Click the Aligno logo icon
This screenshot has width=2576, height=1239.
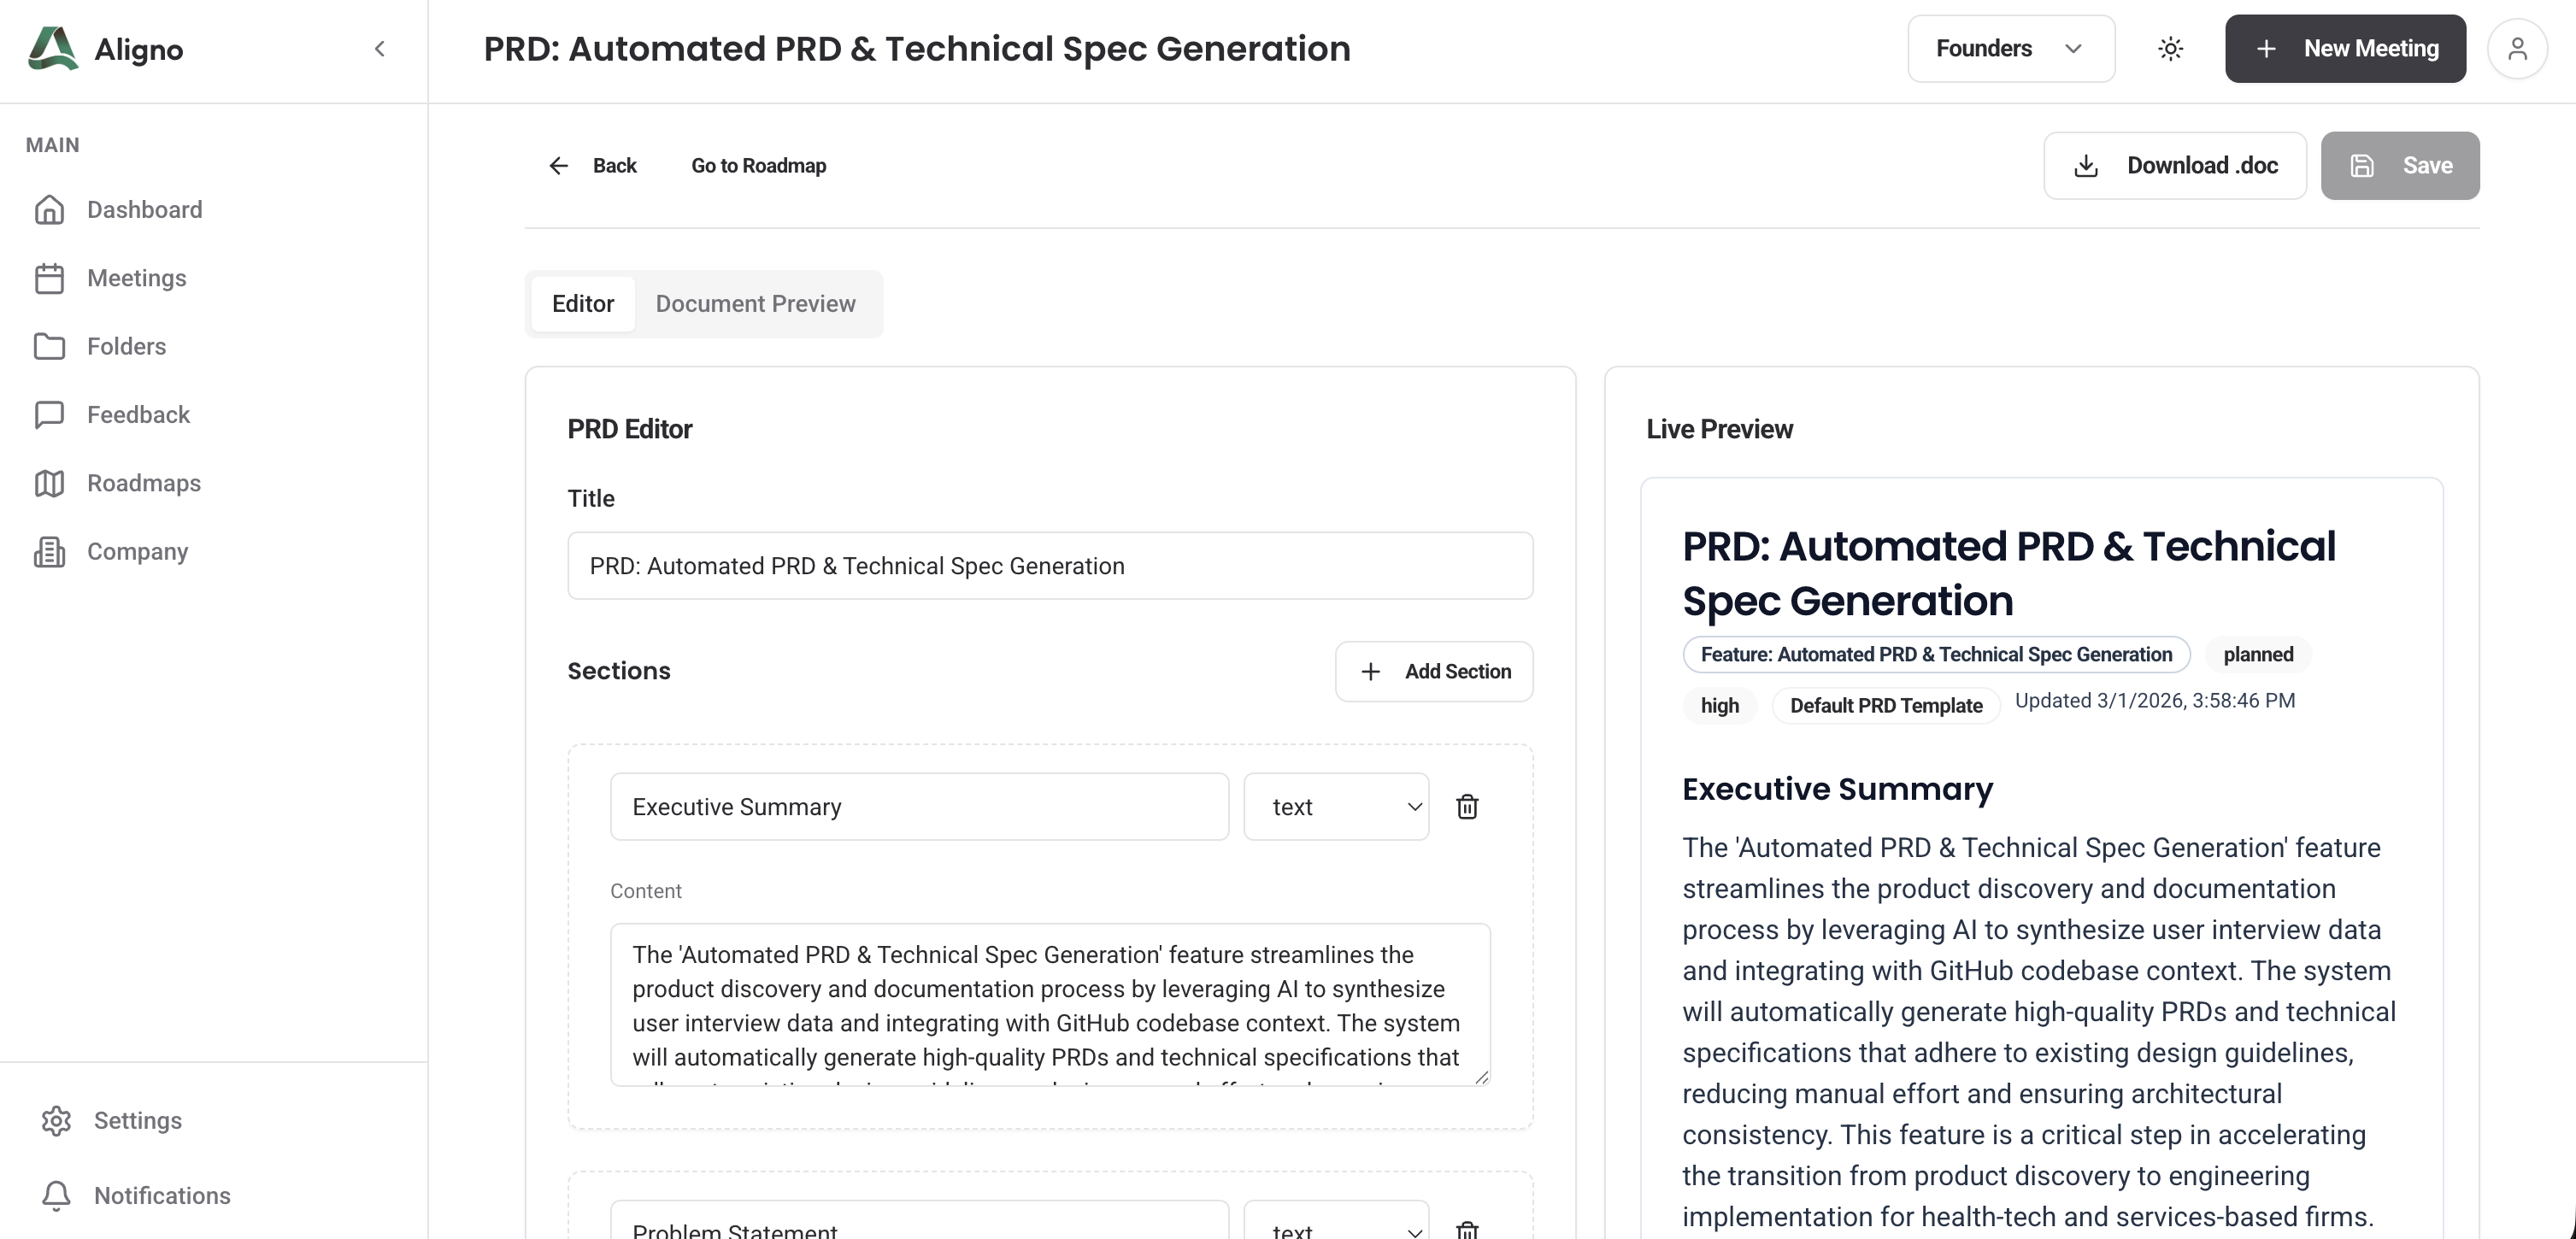pos(53,48)
